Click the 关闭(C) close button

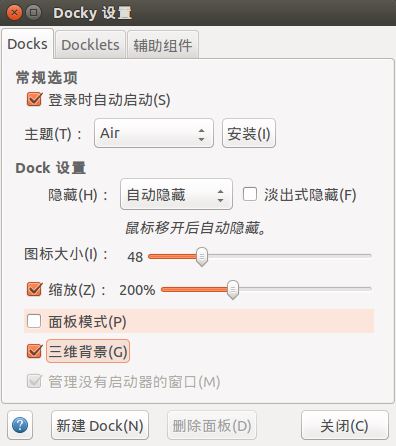coord(345,425)
